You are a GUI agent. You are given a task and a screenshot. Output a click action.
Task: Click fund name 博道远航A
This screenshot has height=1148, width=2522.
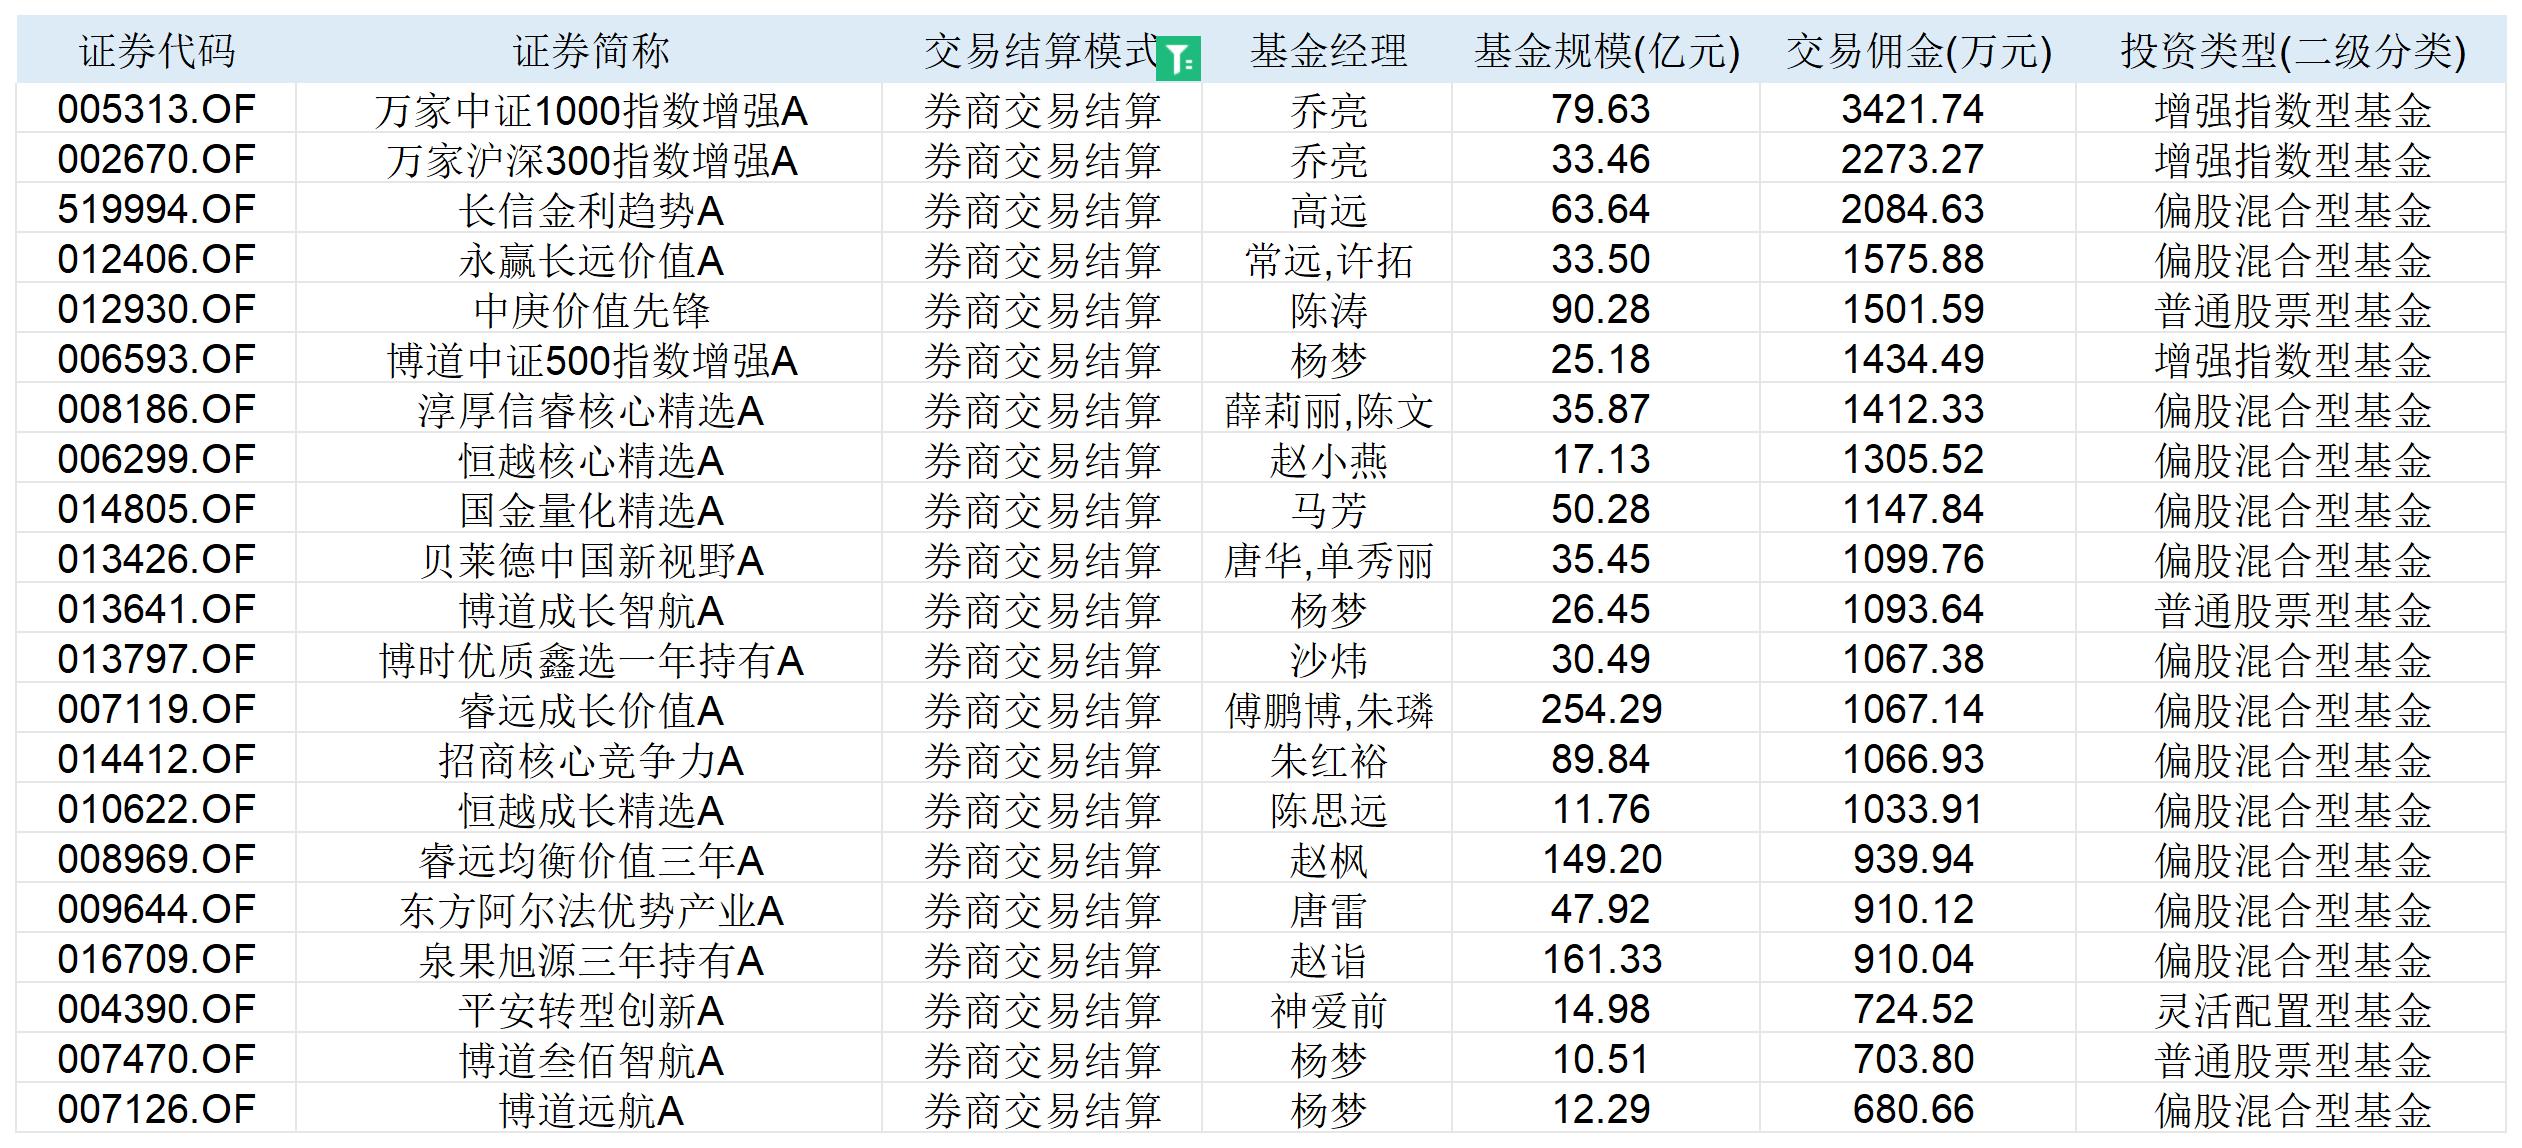(x=590, y=1110)
